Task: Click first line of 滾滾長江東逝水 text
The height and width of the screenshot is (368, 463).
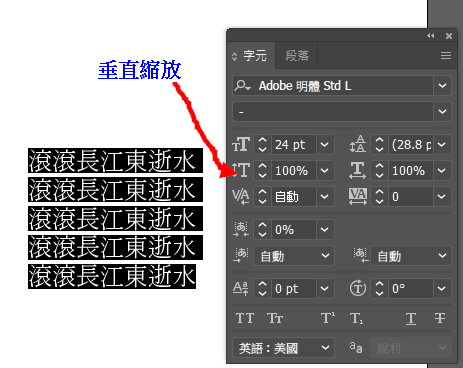Action: click(115, 161)
